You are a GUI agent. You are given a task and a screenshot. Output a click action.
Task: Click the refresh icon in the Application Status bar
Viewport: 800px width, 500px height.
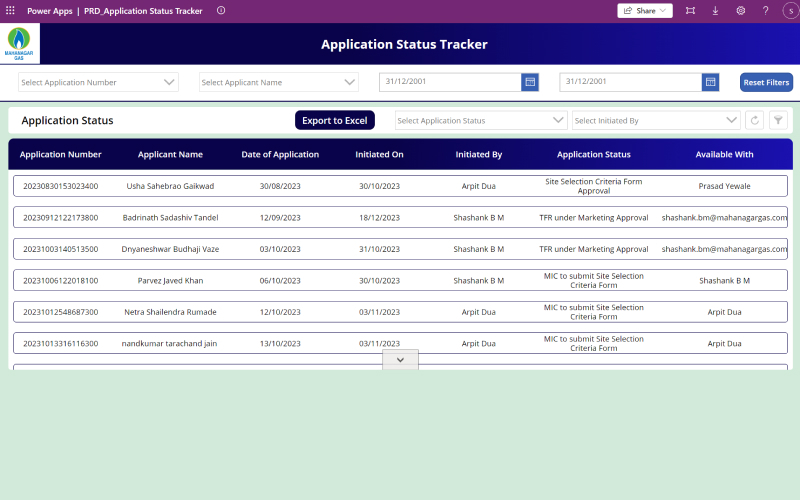tap(755, 120)
